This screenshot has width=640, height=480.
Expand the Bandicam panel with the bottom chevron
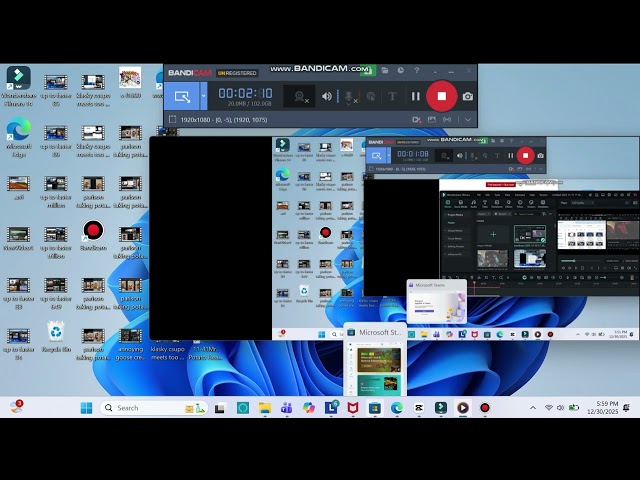click(x=468, y=120)
